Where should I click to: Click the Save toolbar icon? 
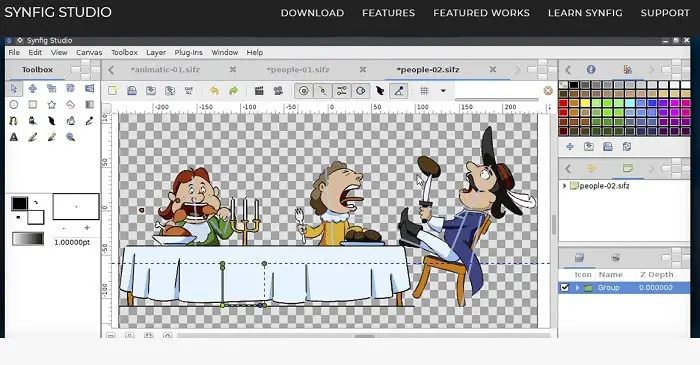(151, 91)
